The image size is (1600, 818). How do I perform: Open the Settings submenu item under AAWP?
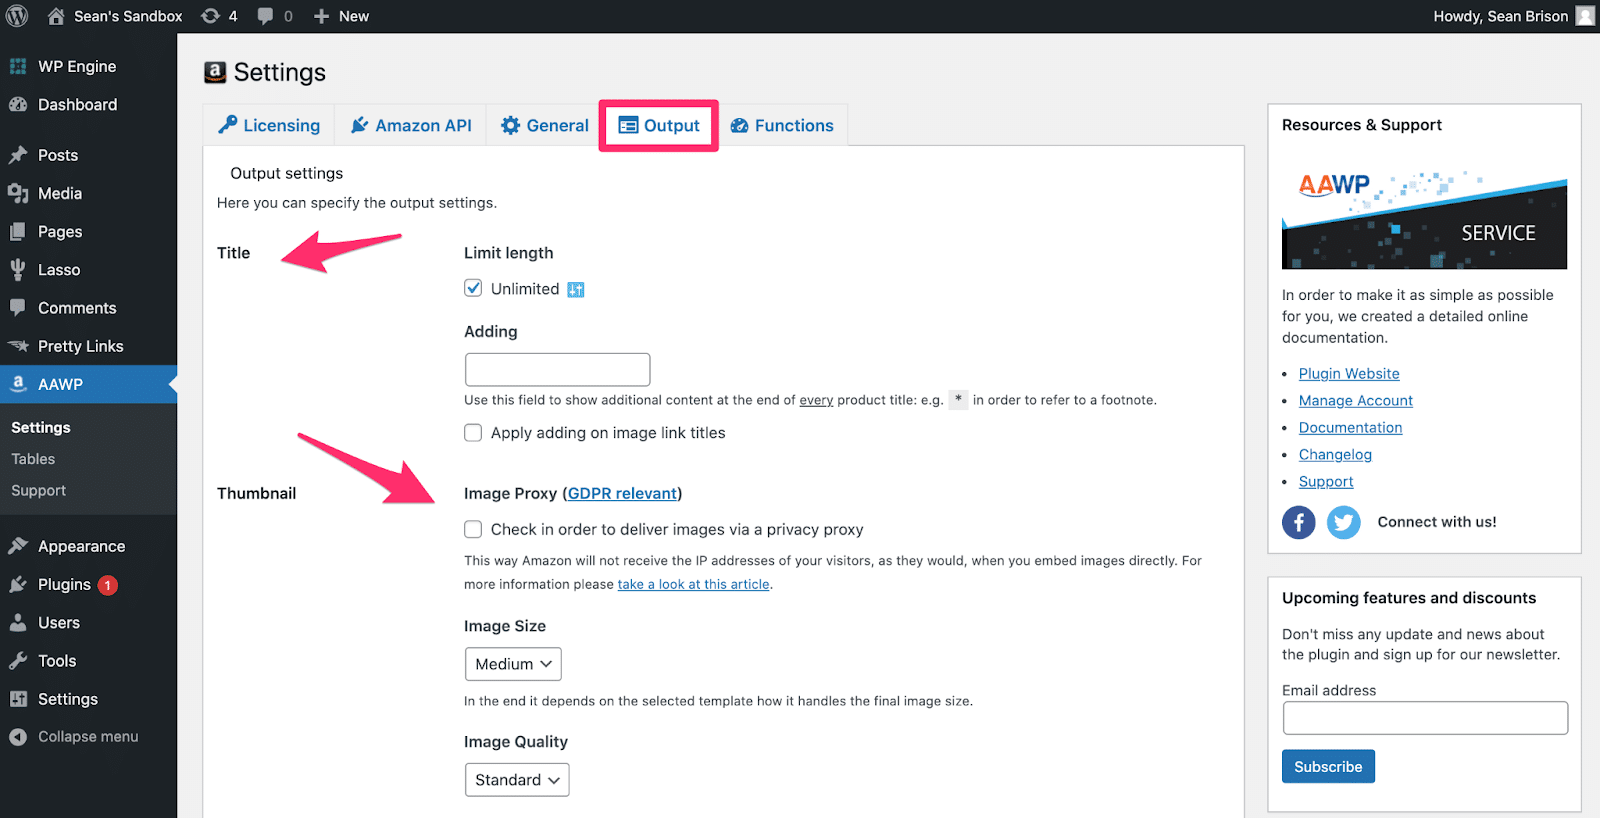(41, 427)
